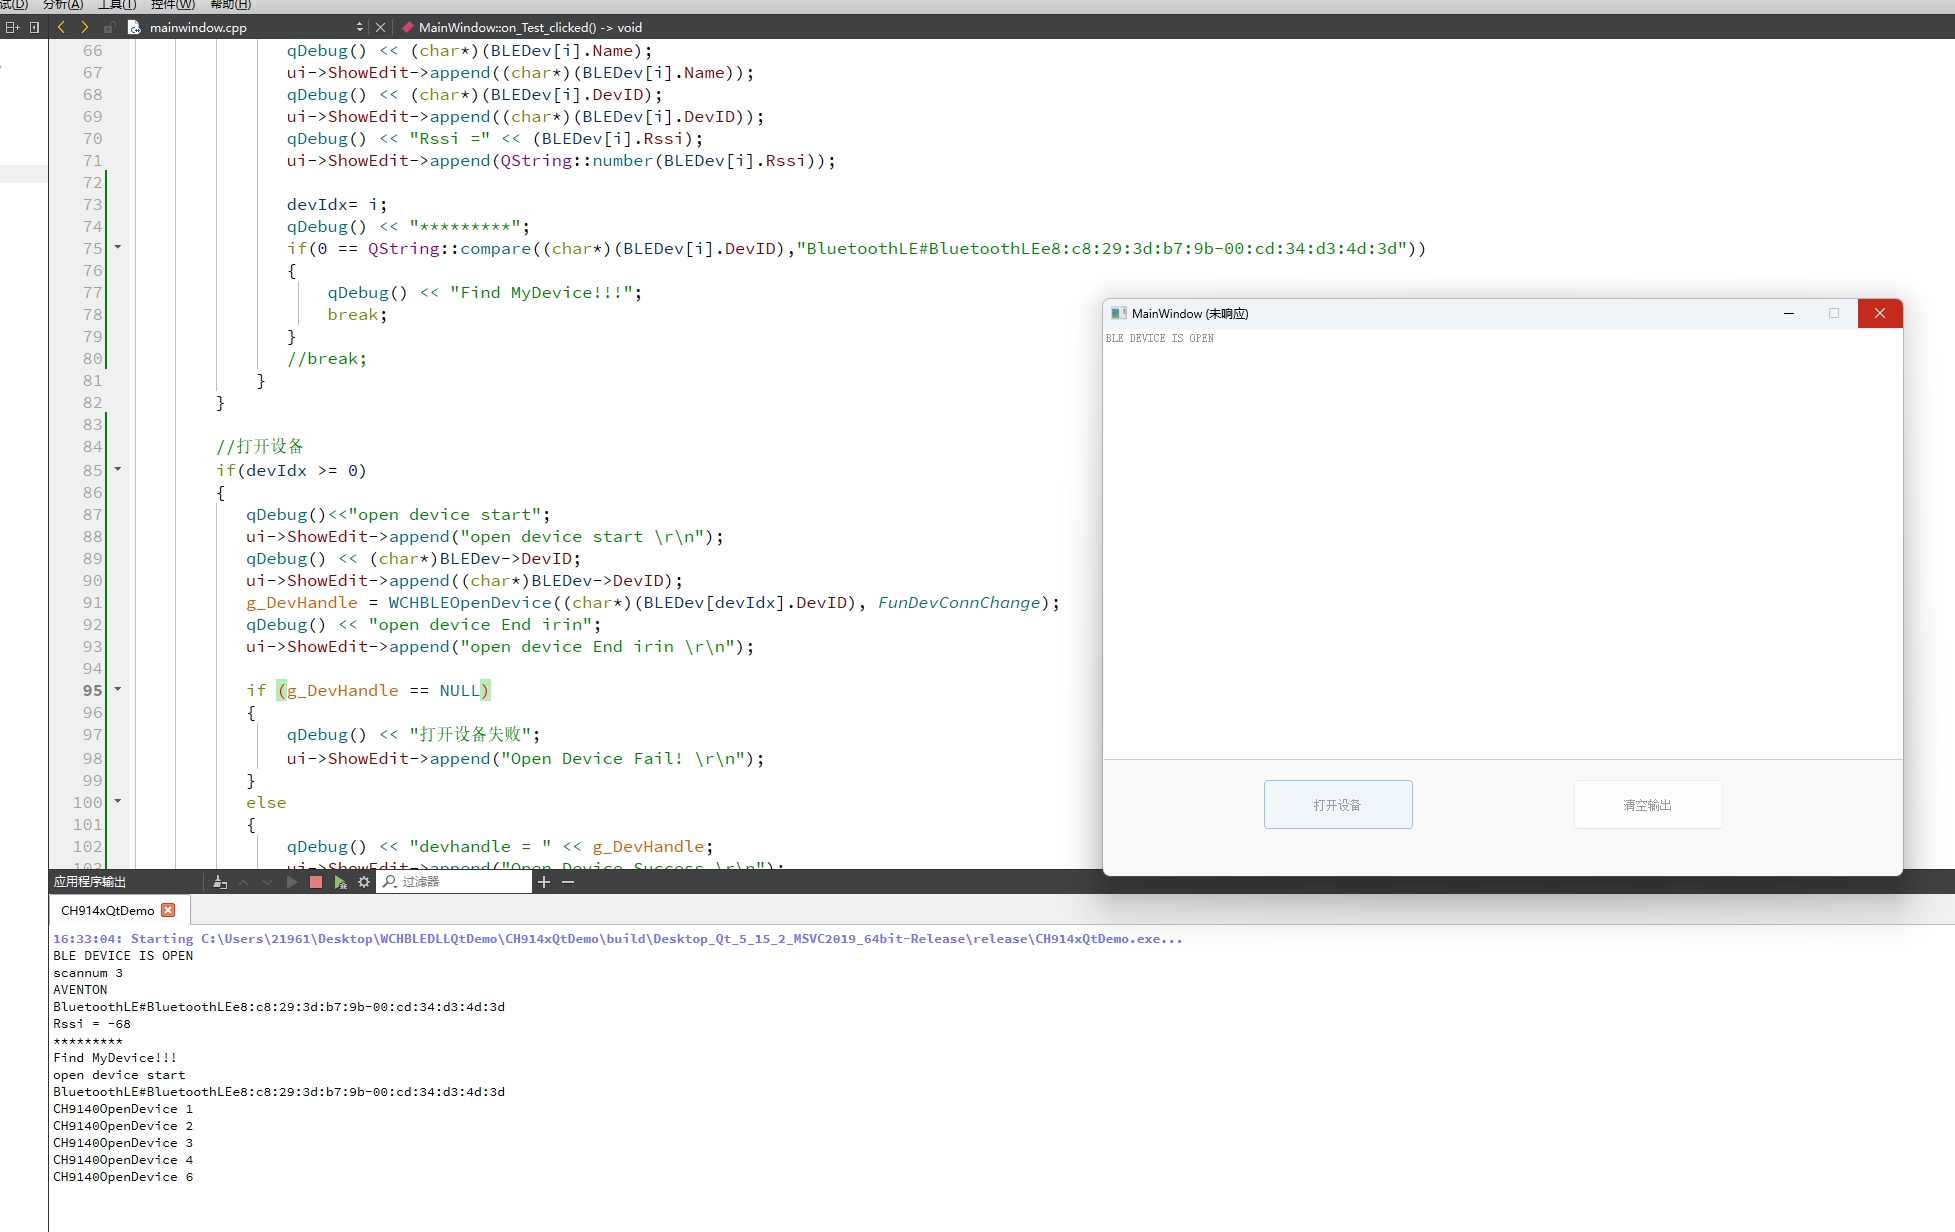Click the g_DevHandle == NULL condition
Screen dimensions: 1955x1232
pyautogui.click(x=383, y=691)
